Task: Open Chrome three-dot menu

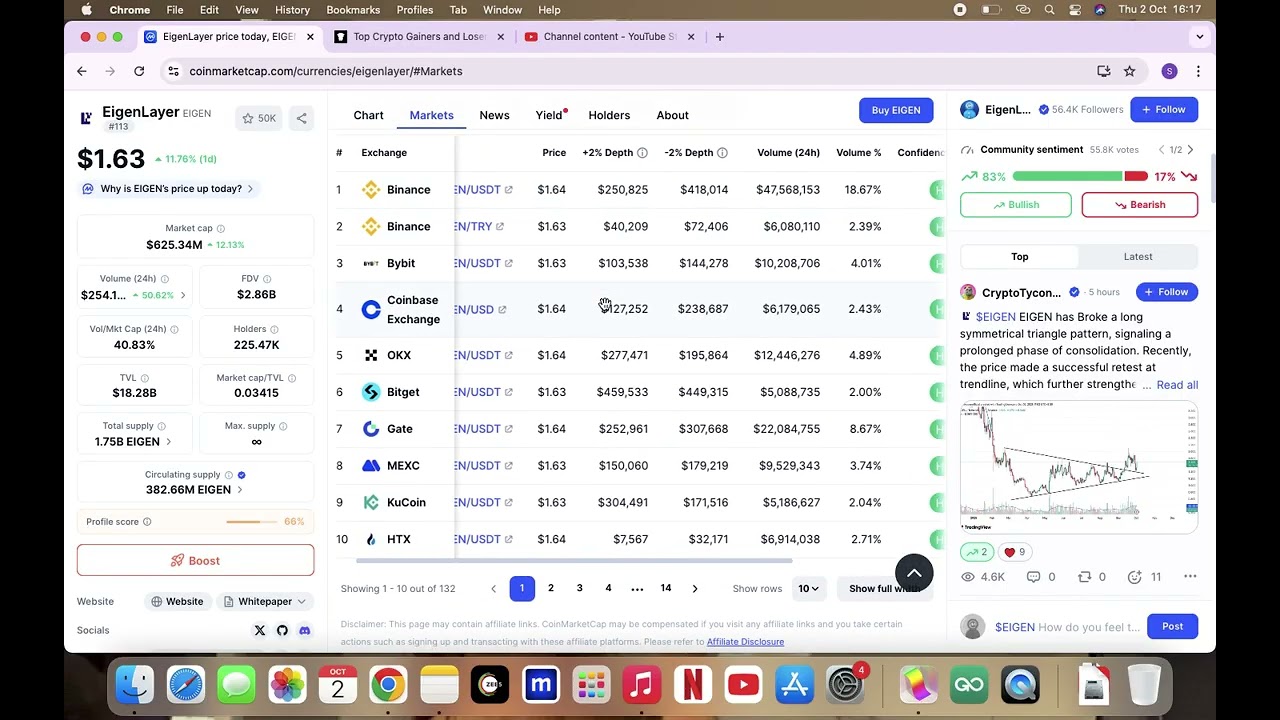Action: point(1198,71)
